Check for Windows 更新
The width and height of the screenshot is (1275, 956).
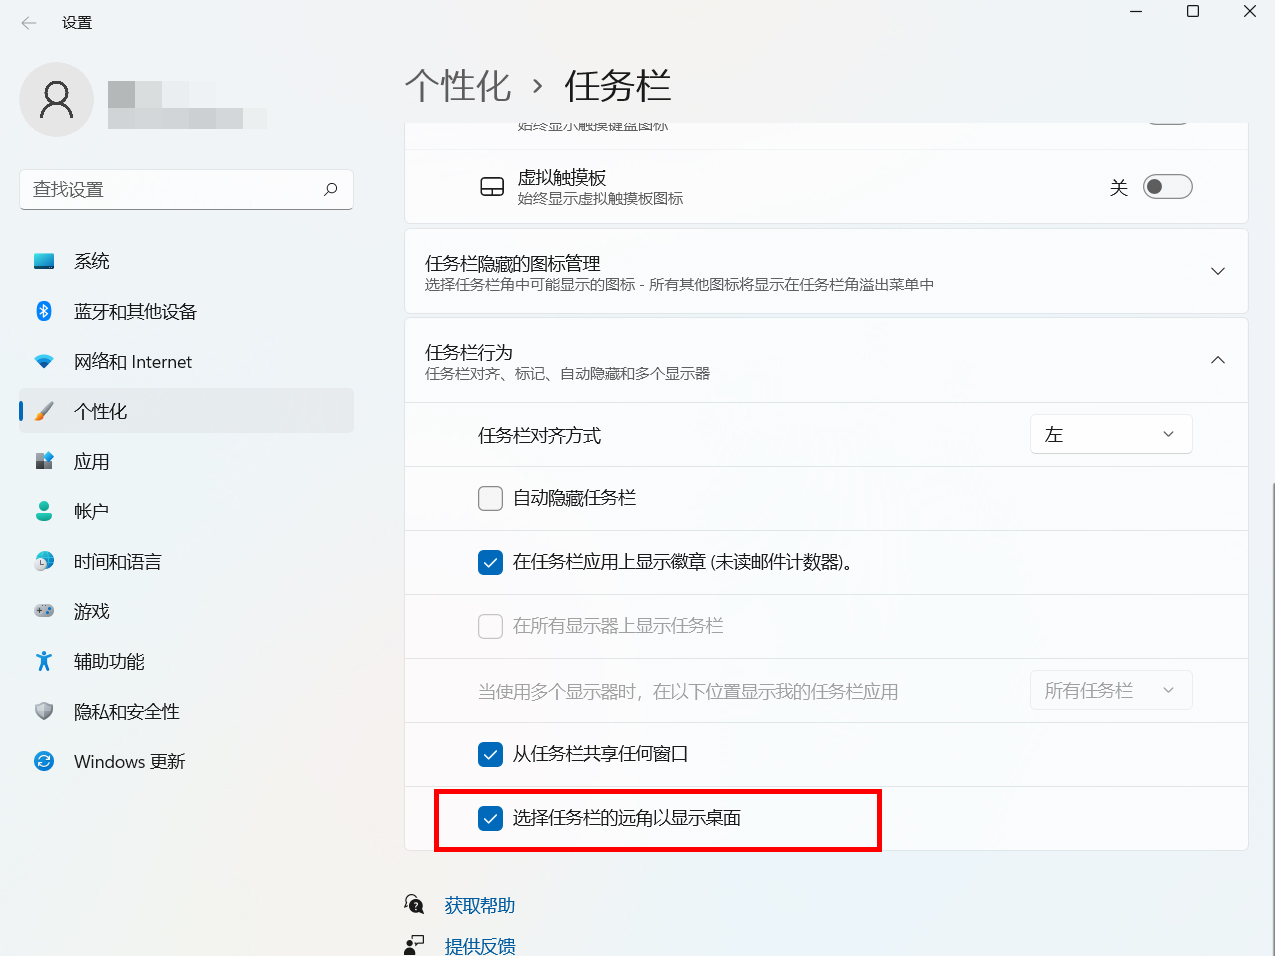pos(130,761)
